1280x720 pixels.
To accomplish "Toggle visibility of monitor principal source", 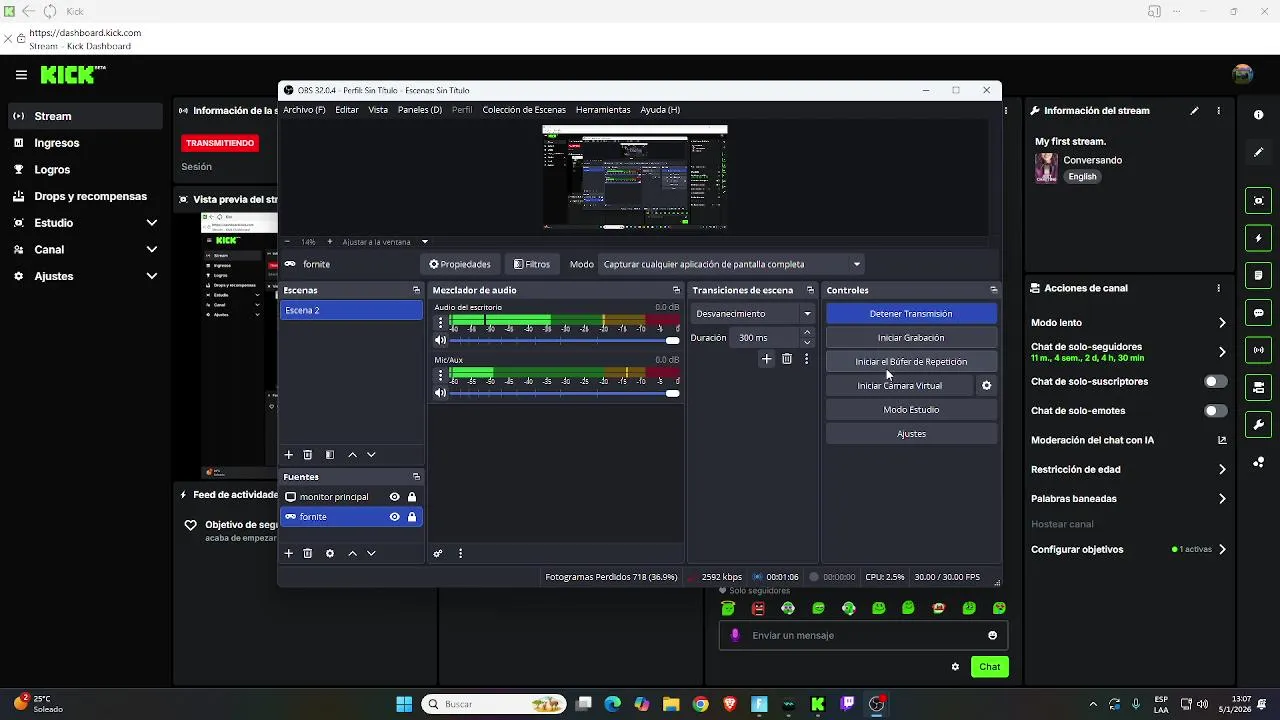I will (x=395, y=497).
